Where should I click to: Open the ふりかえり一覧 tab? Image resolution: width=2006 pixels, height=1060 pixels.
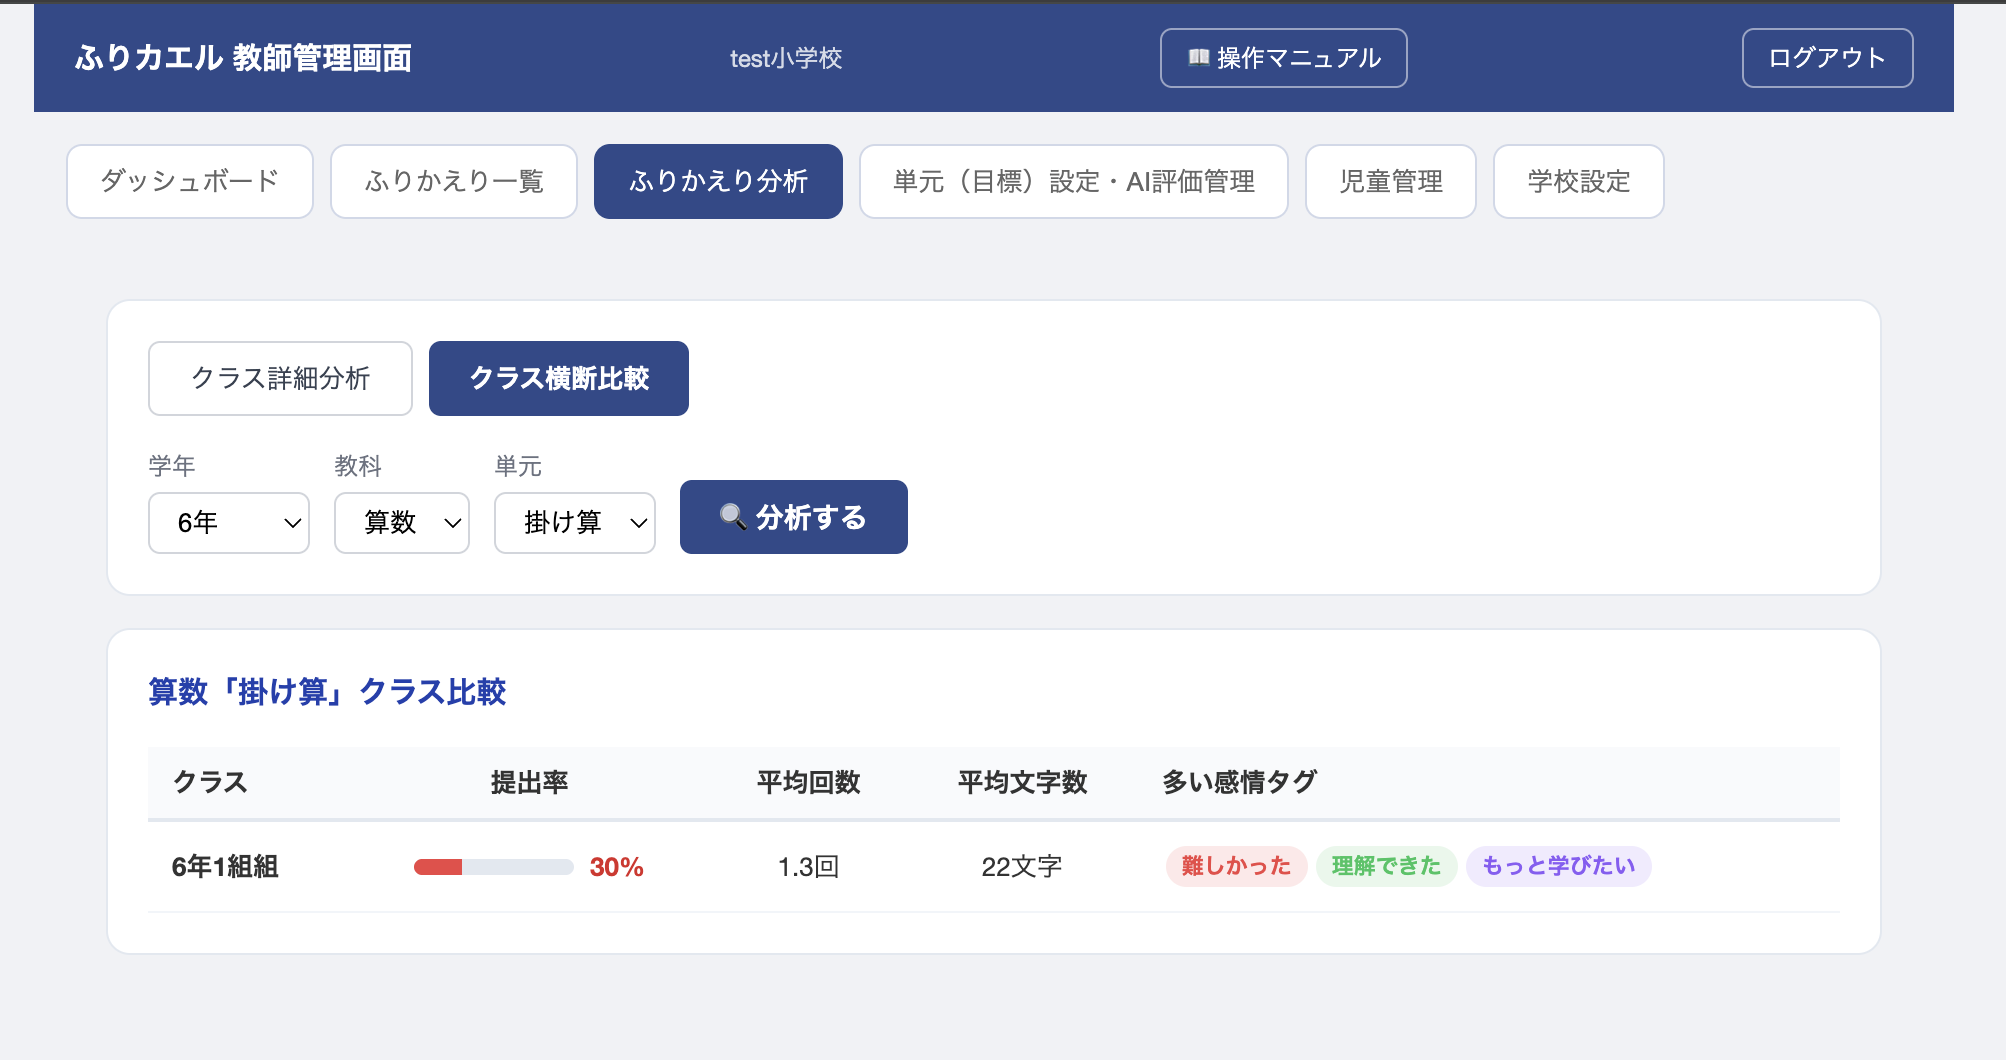tap(453, 181)
